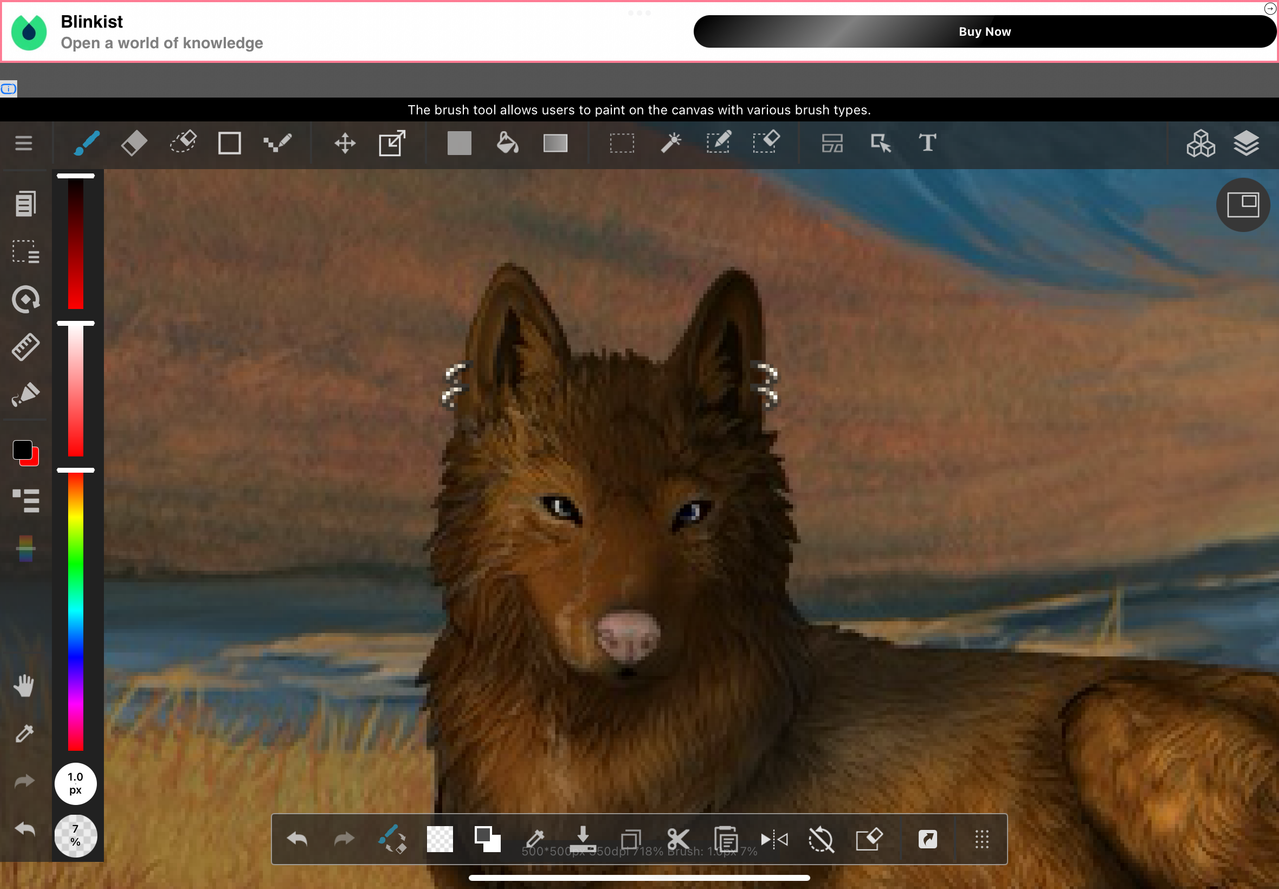Open the rotate canvas icon in sidebar
This screenshot has height=889, width=1279.
pos(25,299)
